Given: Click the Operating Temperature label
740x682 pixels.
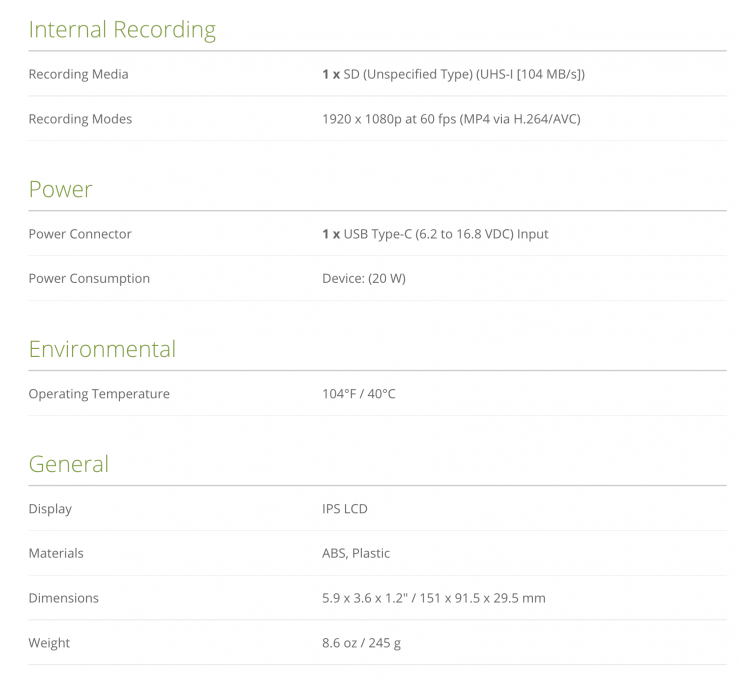Looking at the screenshot, I should 99,394.
